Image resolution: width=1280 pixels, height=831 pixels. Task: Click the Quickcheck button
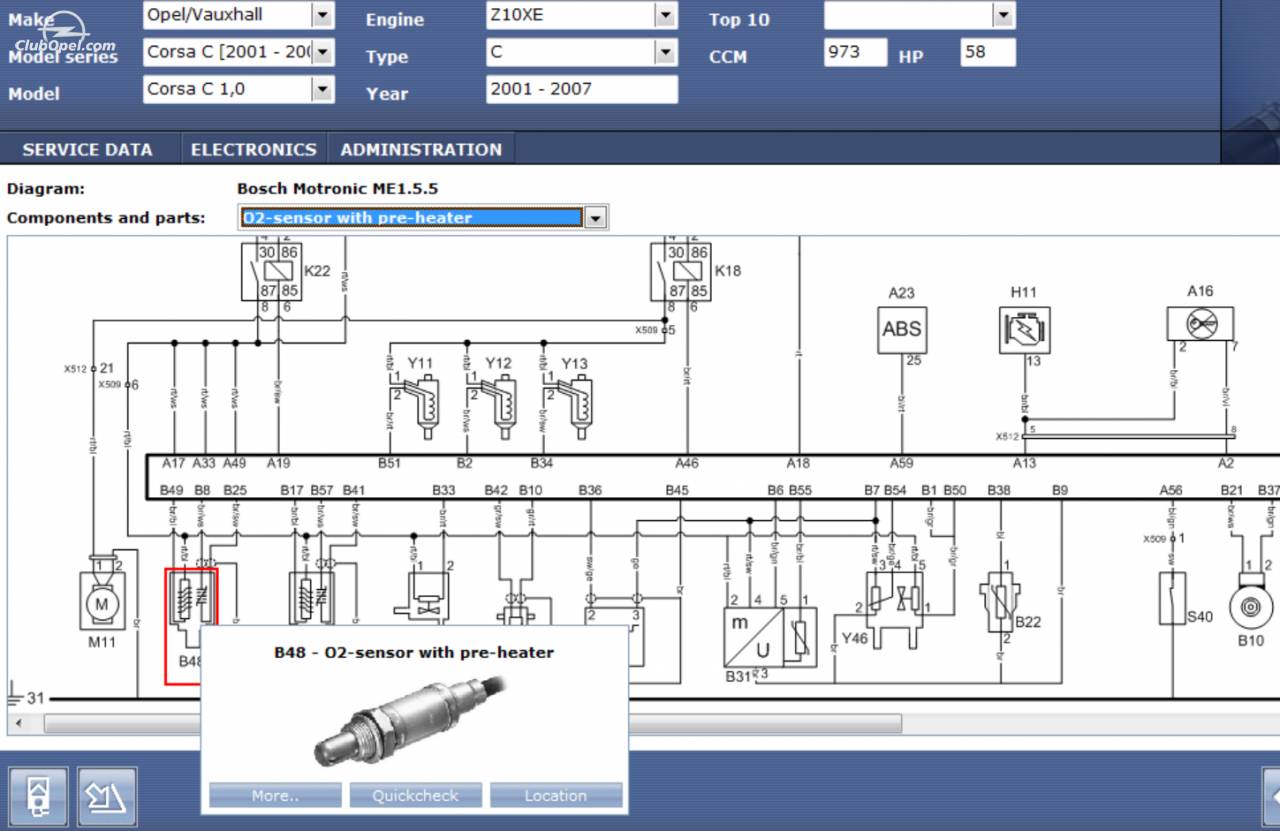[415, 796]
